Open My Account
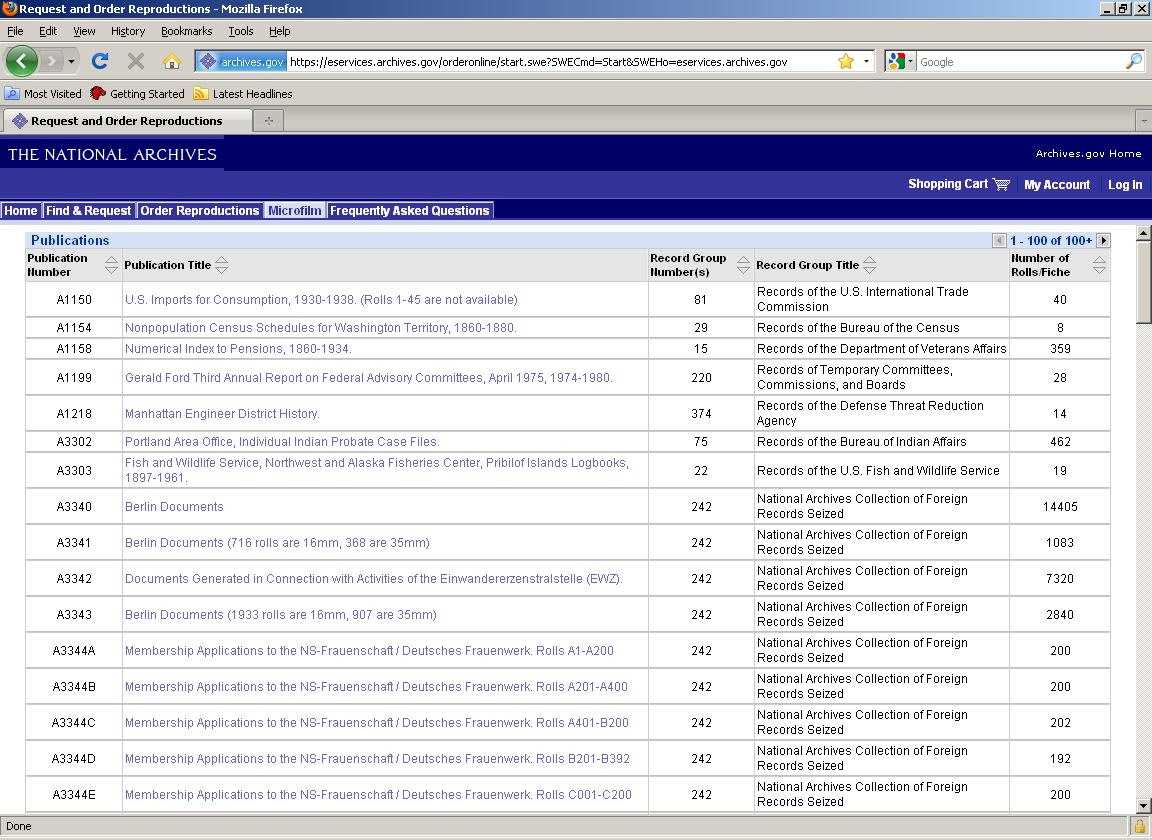 click(x=1056, y=184)
